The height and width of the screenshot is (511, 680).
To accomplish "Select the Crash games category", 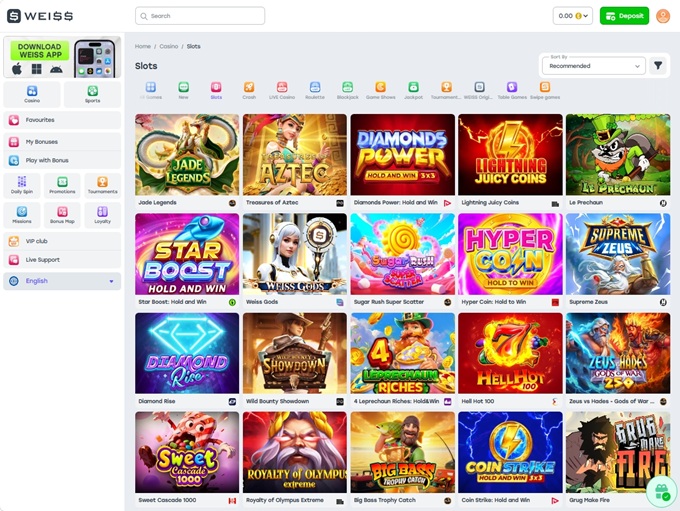I will coord(249,90).
